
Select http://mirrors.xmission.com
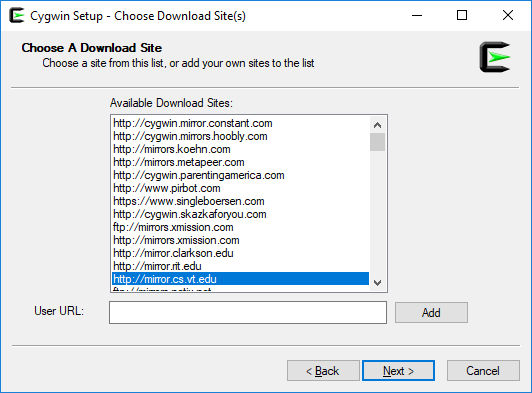pos(241,240)
